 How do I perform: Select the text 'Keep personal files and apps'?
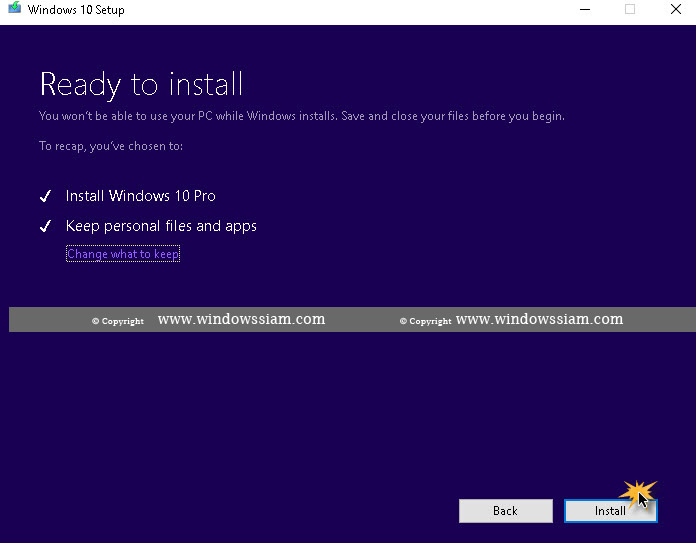[x=161, y=226]
